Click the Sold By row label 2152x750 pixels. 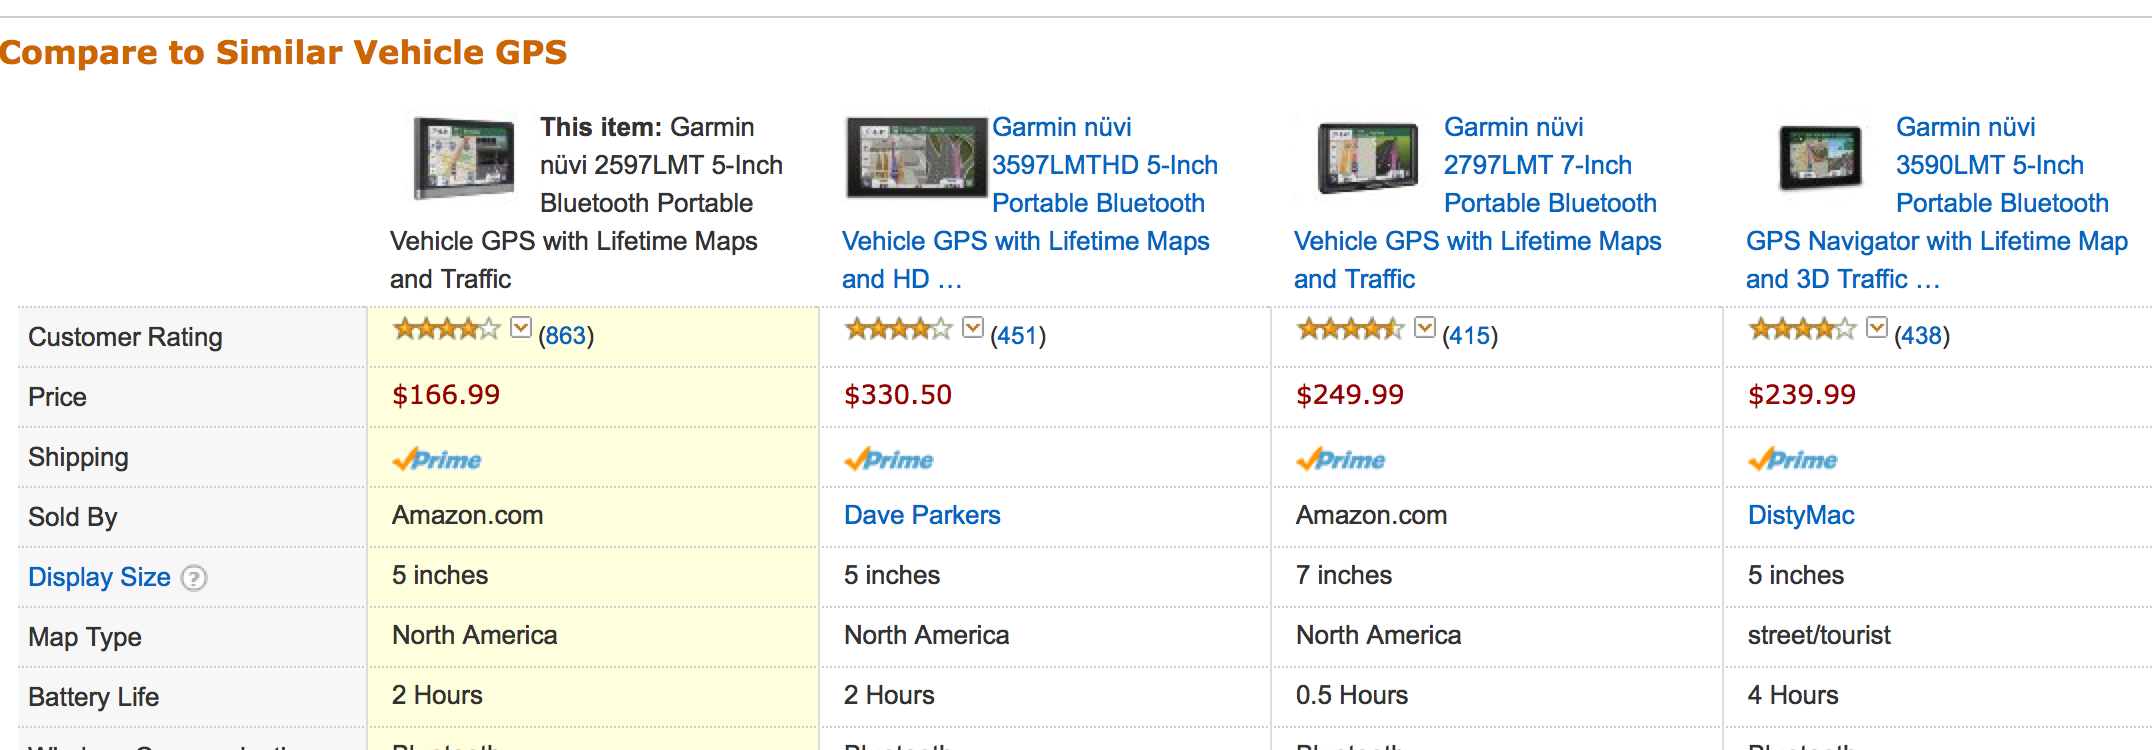pos(73,517)
